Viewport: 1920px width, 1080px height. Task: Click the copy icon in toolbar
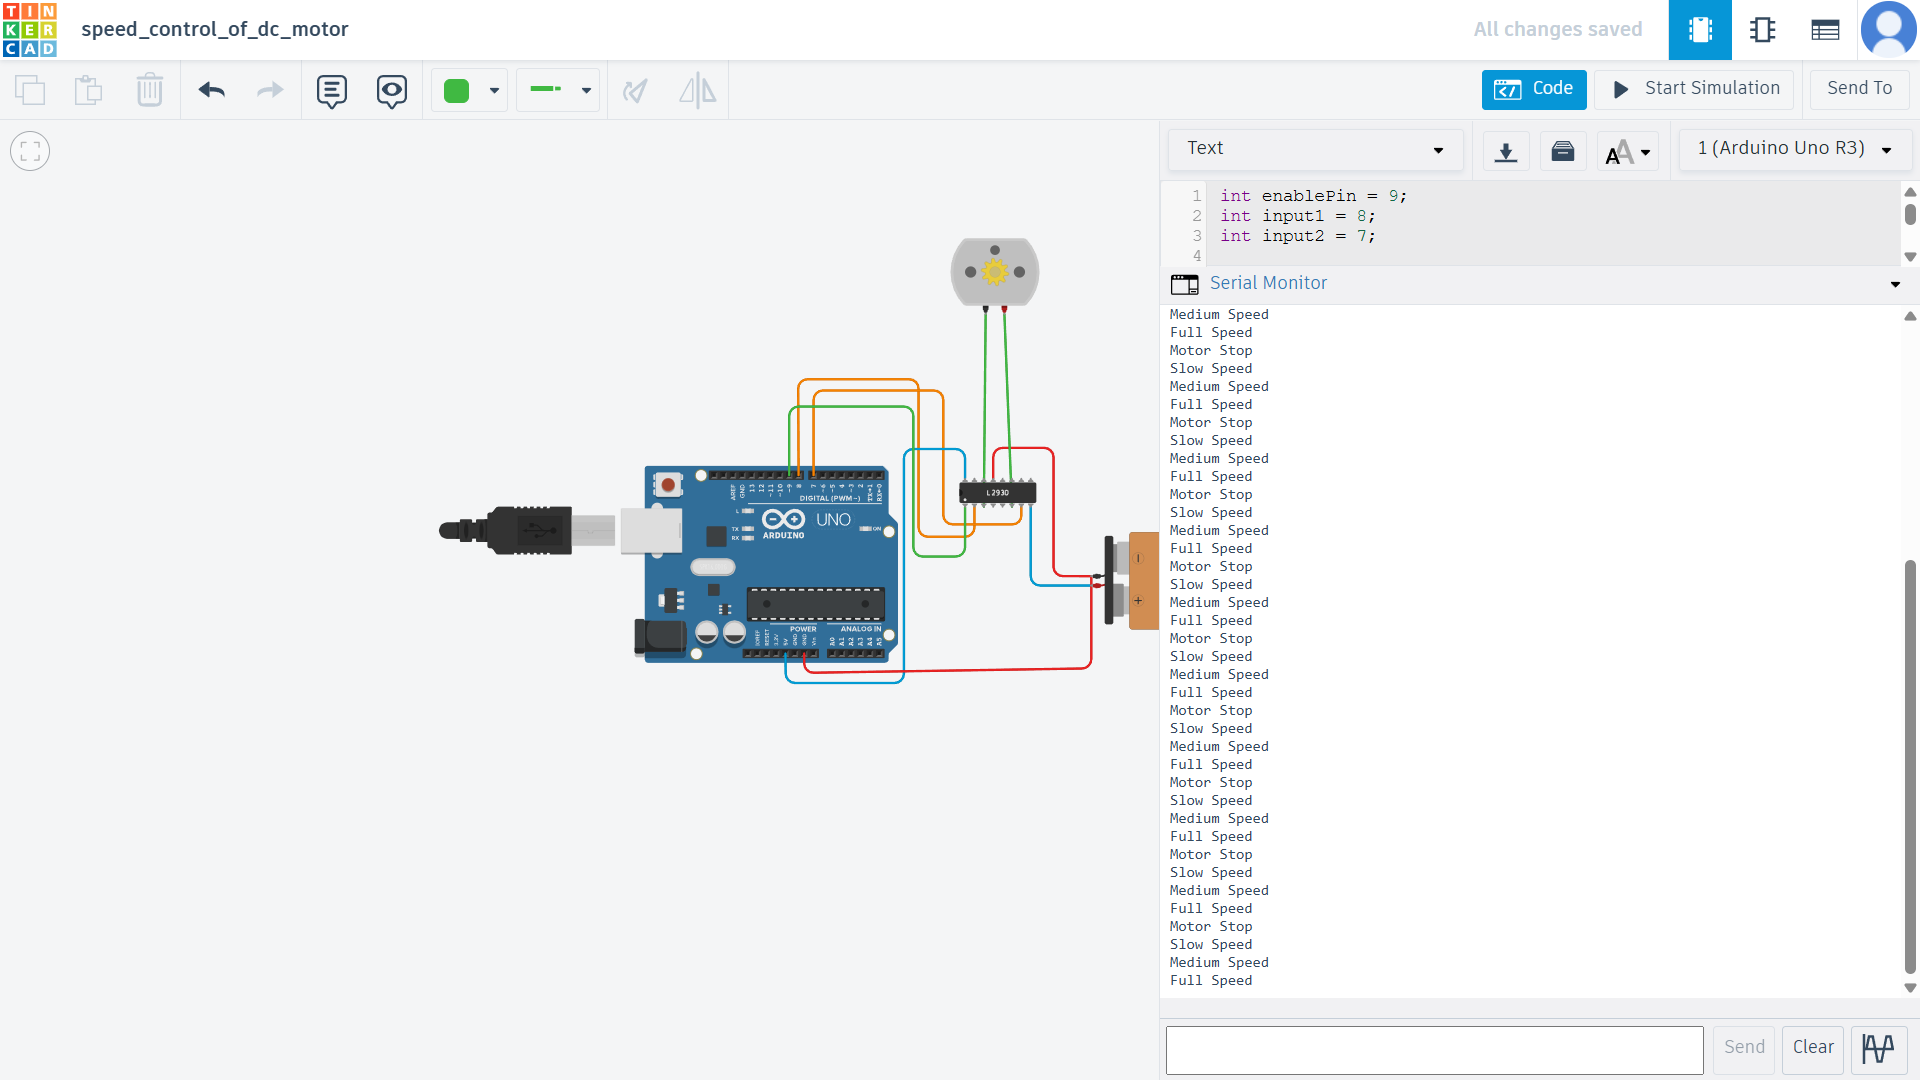(30, 91)
